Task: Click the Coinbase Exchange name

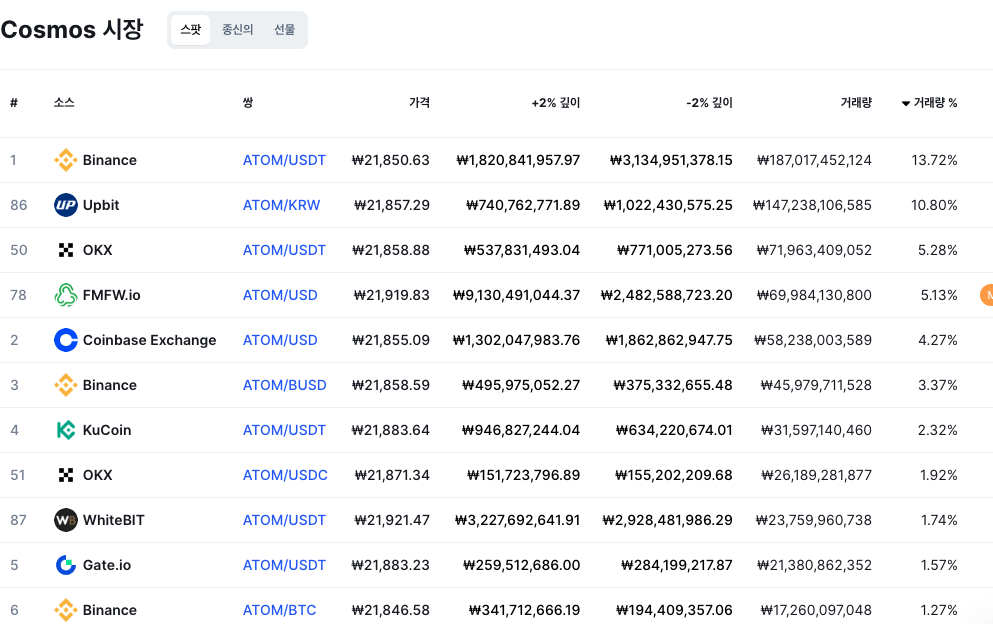Action: (149, 340)
